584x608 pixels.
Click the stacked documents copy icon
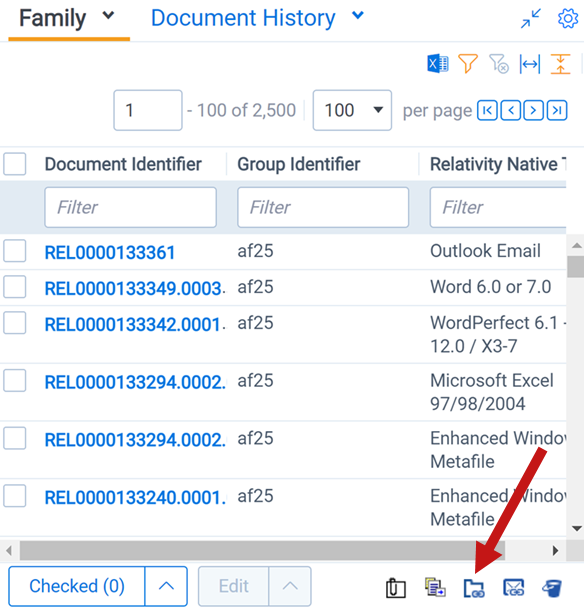[435, 587]
